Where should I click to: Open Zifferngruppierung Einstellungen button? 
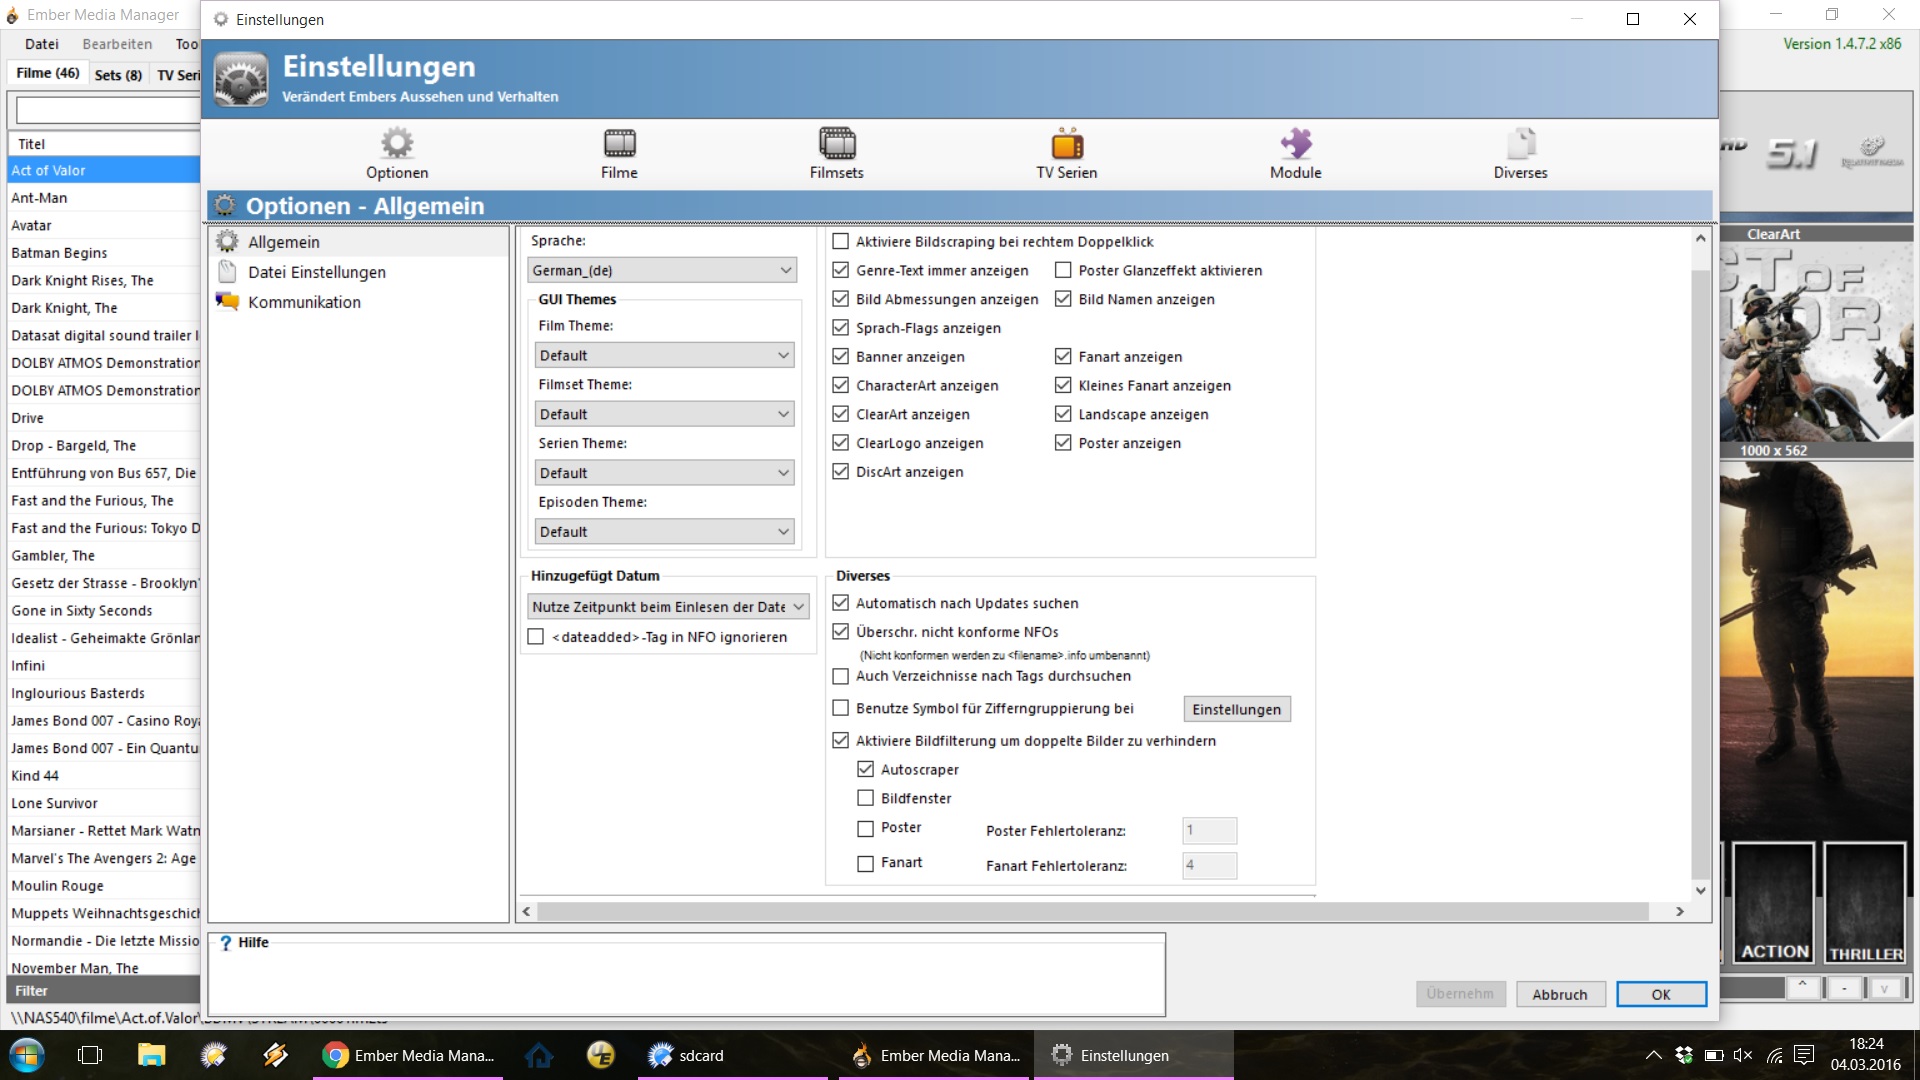click(1237, 709)
